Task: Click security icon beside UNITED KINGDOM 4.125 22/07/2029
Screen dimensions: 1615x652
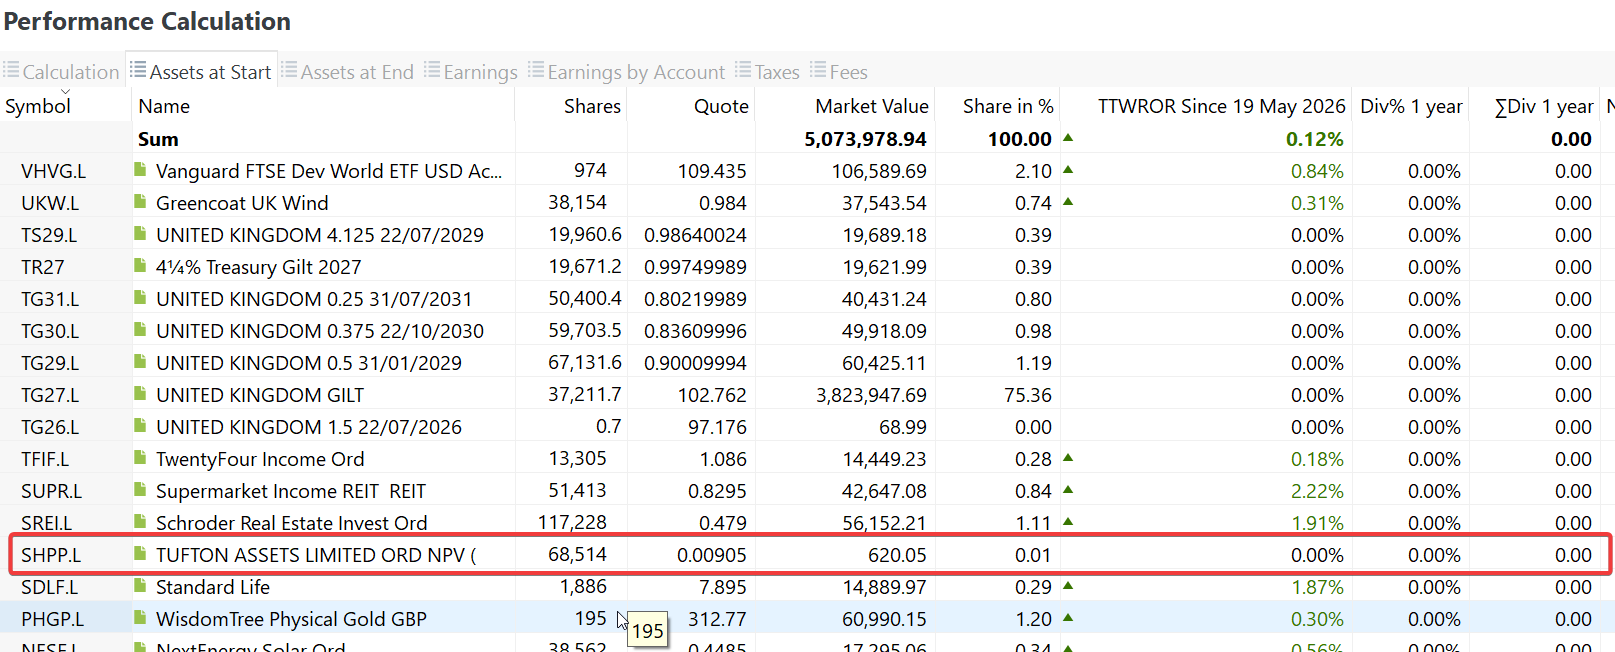Action: [x=141, y=234]
